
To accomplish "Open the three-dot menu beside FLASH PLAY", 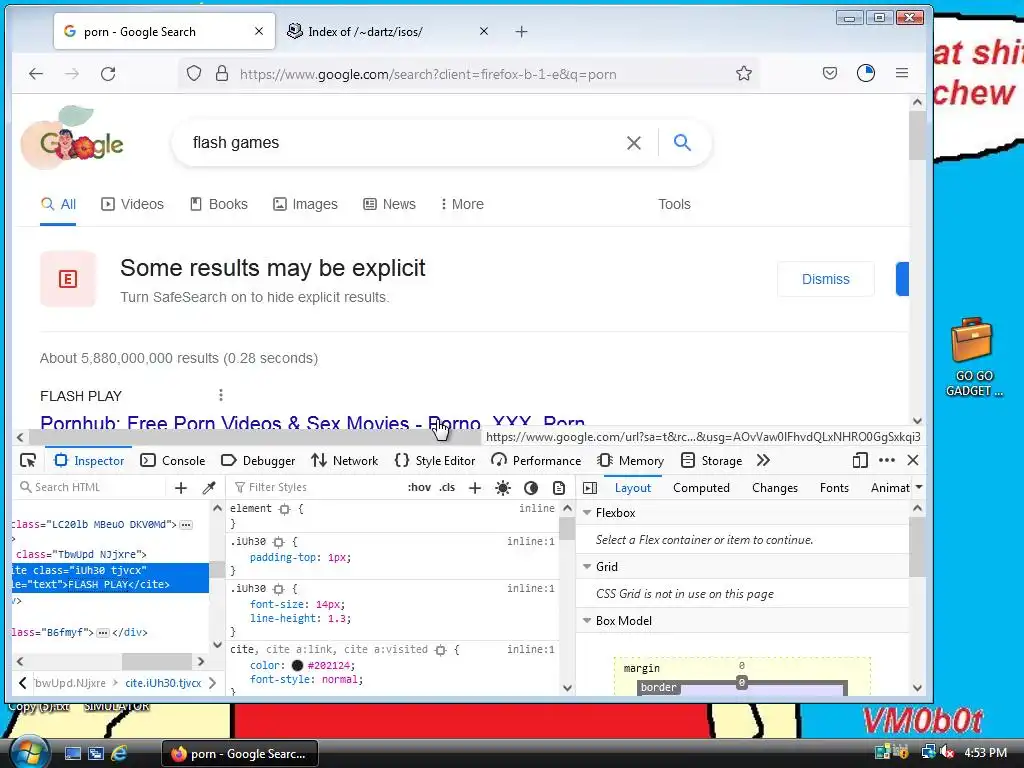I will 221,395.
